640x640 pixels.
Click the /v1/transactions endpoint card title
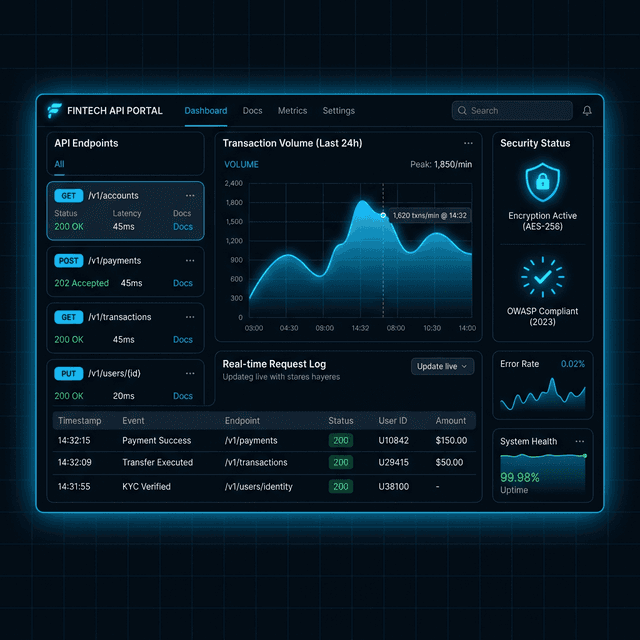[x=120, y=317]
